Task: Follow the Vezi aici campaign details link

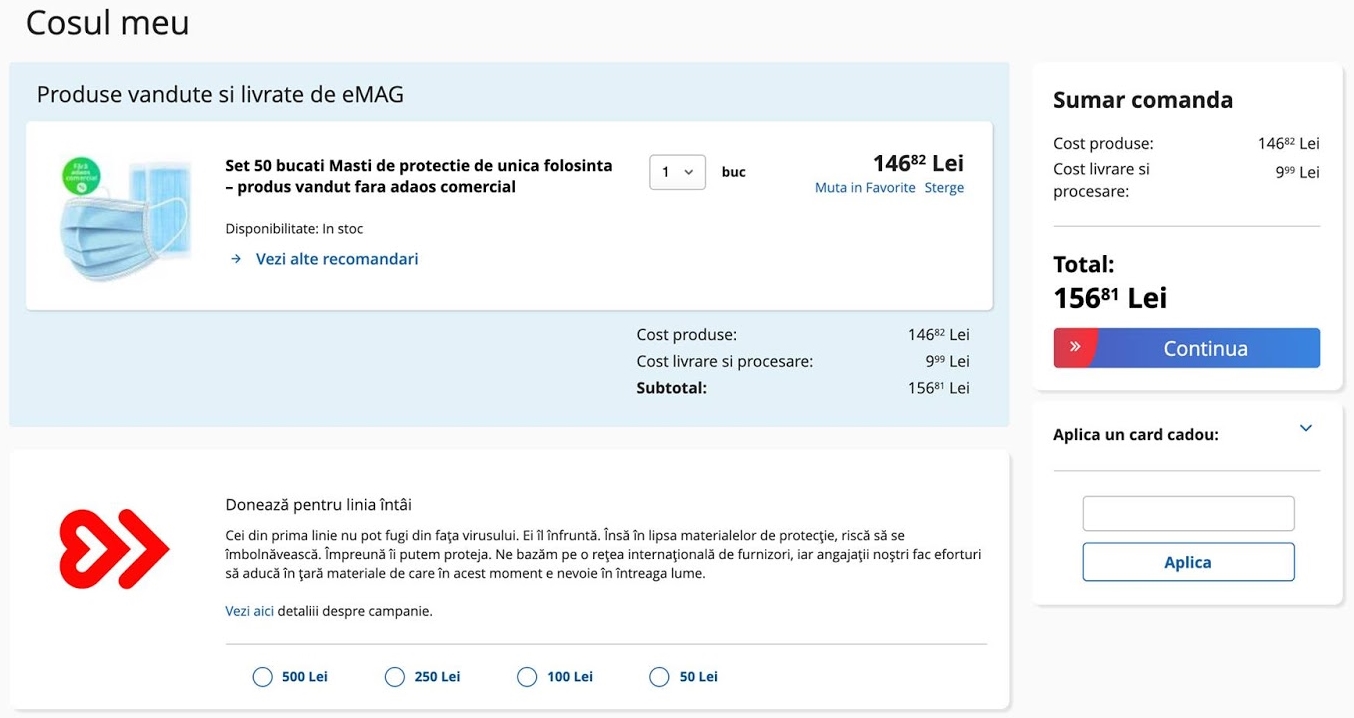Action: coord(249,611)
